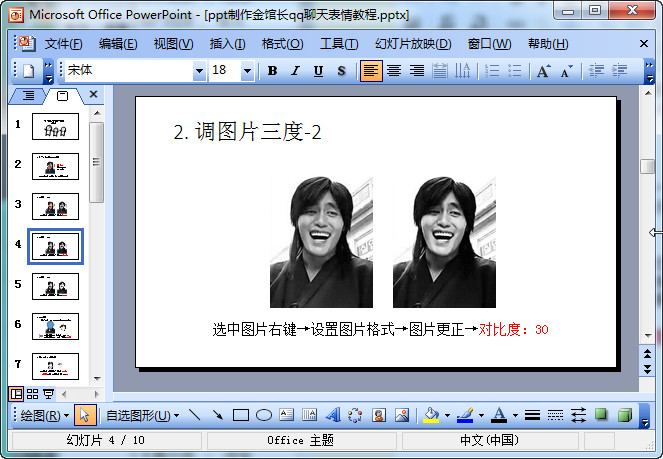663x459 pixels.
Task: Toggle bulleted list
Action: pyautogui.click(x=515, y=71)
